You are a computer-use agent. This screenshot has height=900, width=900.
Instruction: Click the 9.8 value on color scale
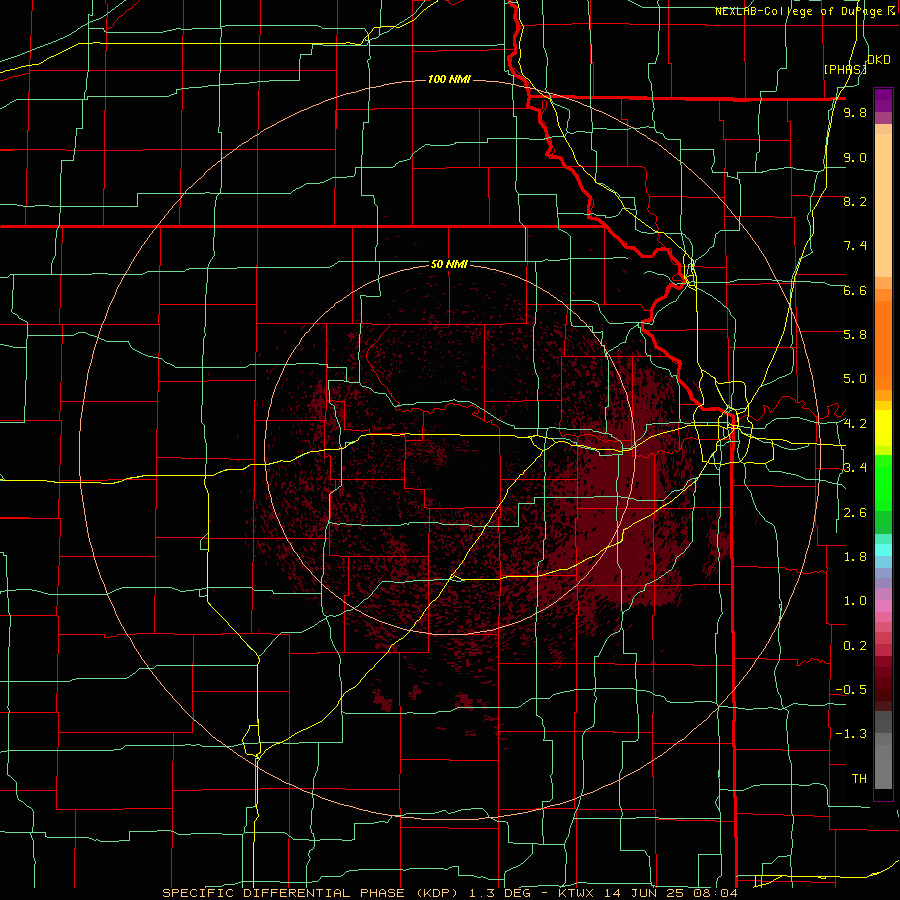click(855, 112)
